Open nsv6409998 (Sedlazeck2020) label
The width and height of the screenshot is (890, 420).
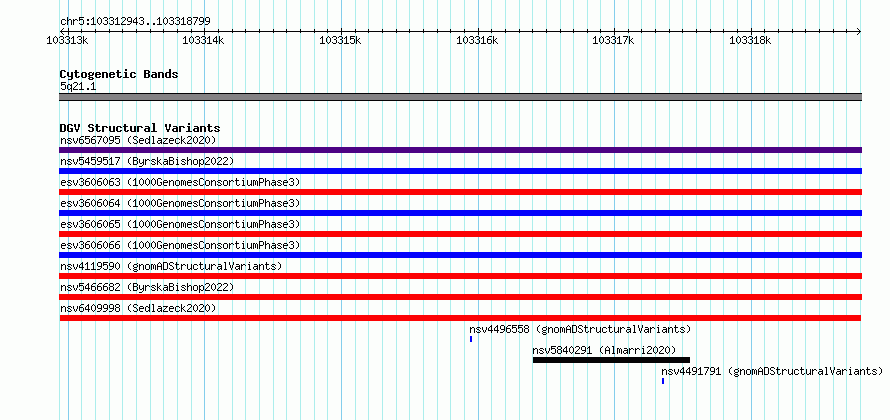click(x=138, y=308)
